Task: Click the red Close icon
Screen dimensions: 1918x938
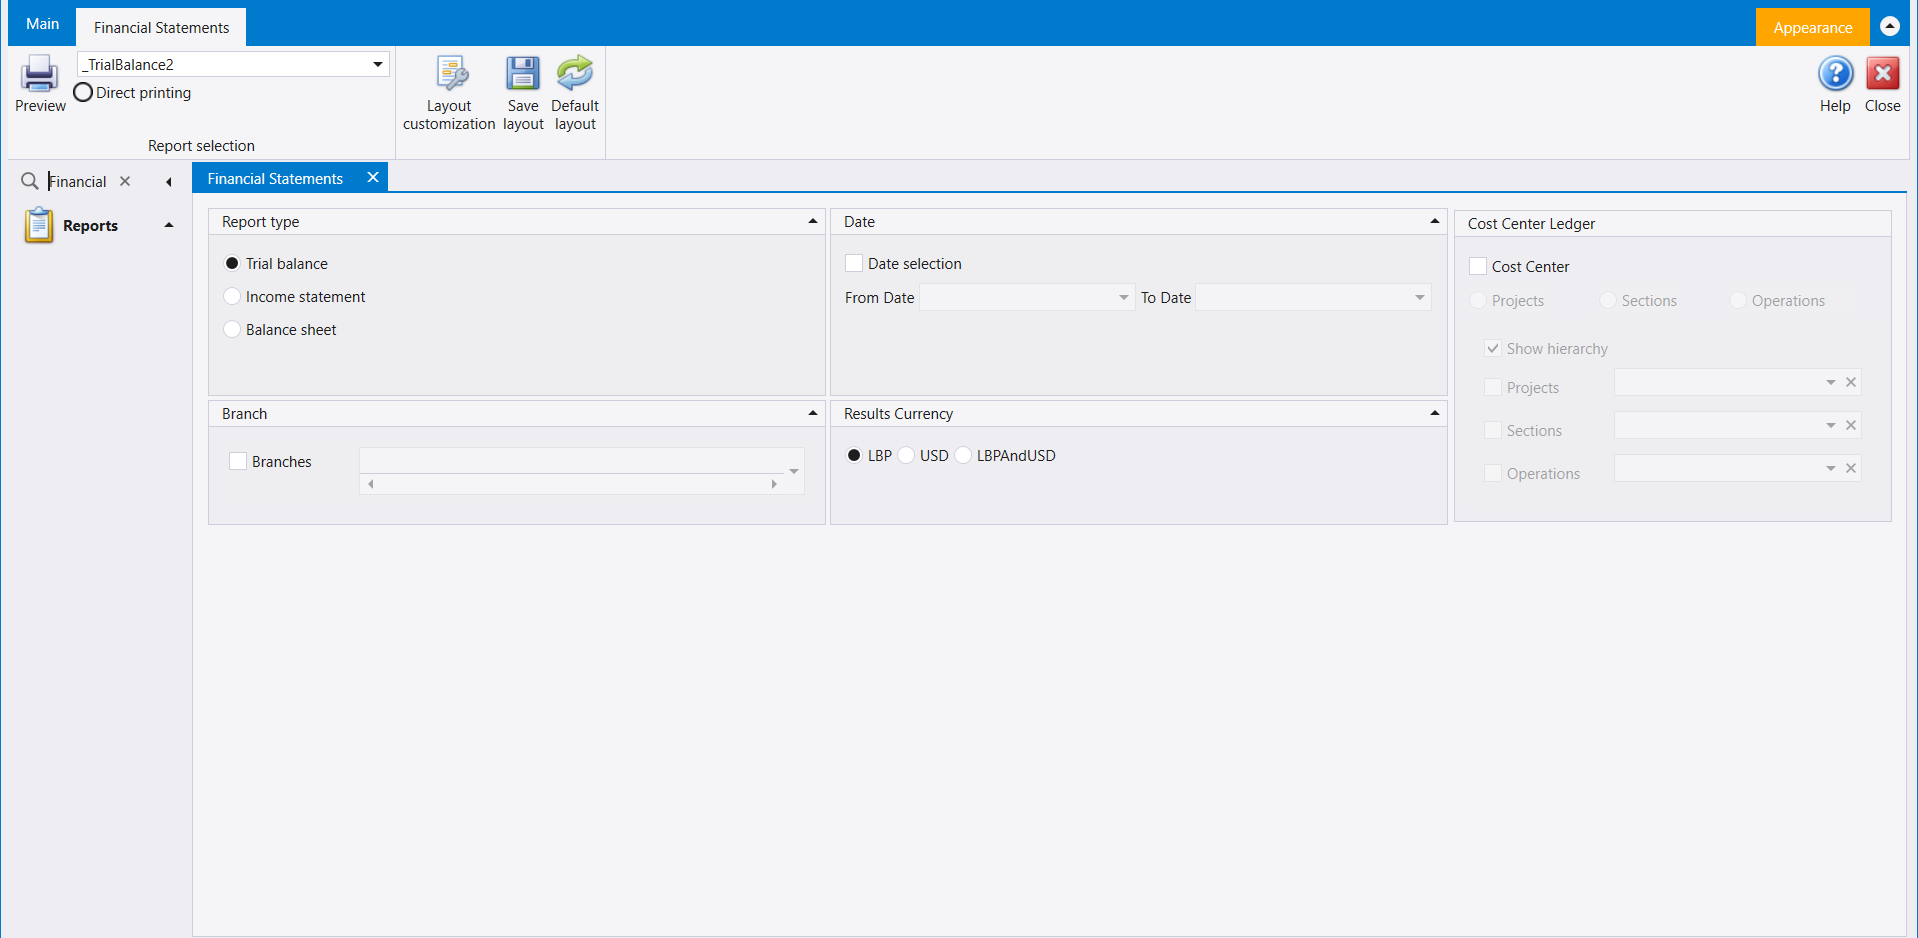Action: coord(1882,74)
